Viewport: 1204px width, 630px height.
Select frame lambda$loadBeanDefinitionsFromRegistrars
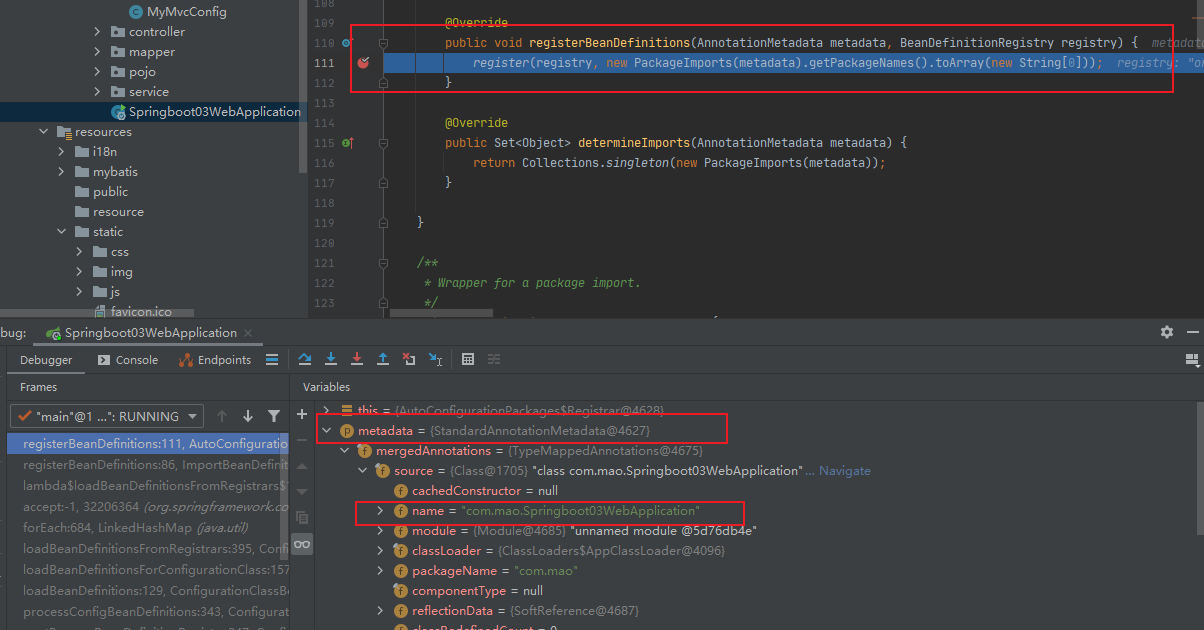[149, 485]
